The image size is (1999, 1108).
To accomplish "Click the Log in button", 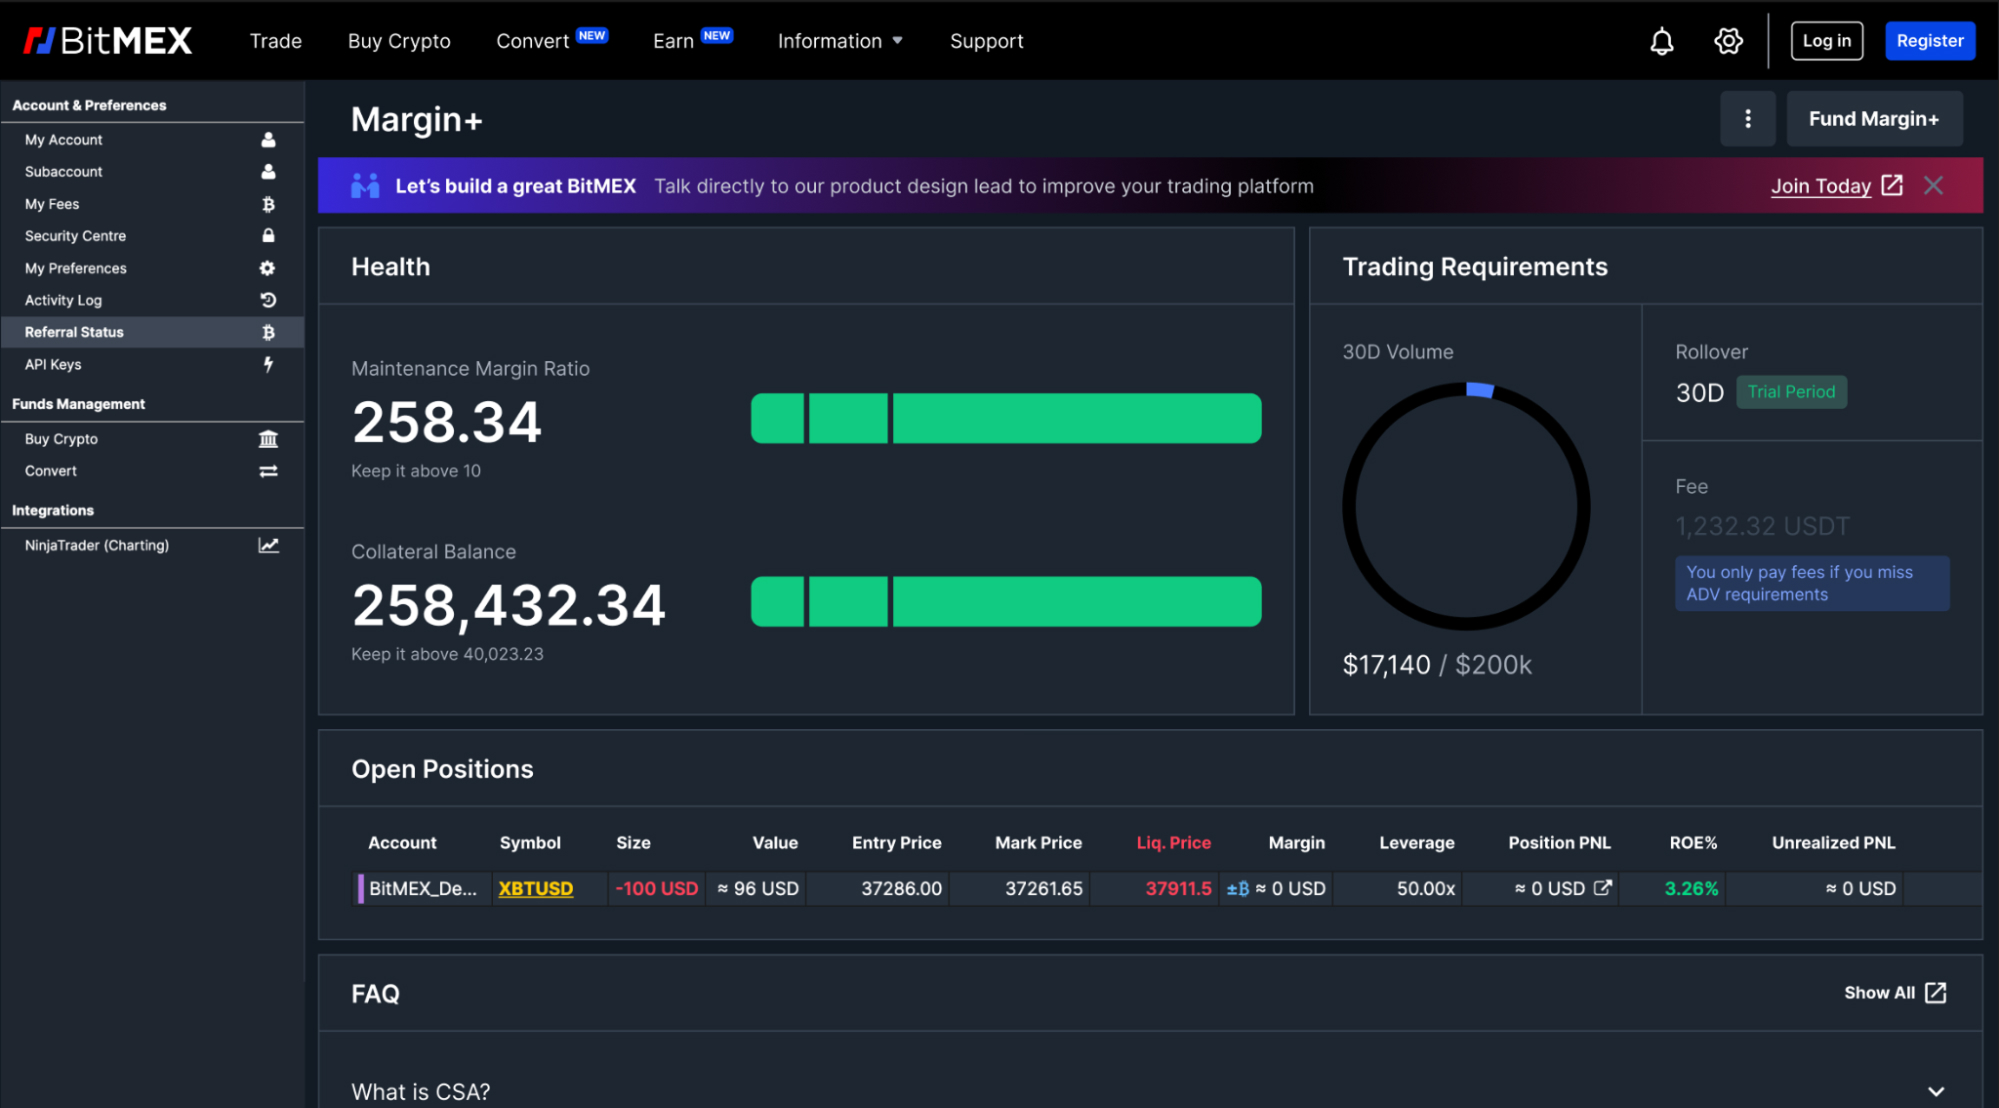I will tap(1826, 41).
